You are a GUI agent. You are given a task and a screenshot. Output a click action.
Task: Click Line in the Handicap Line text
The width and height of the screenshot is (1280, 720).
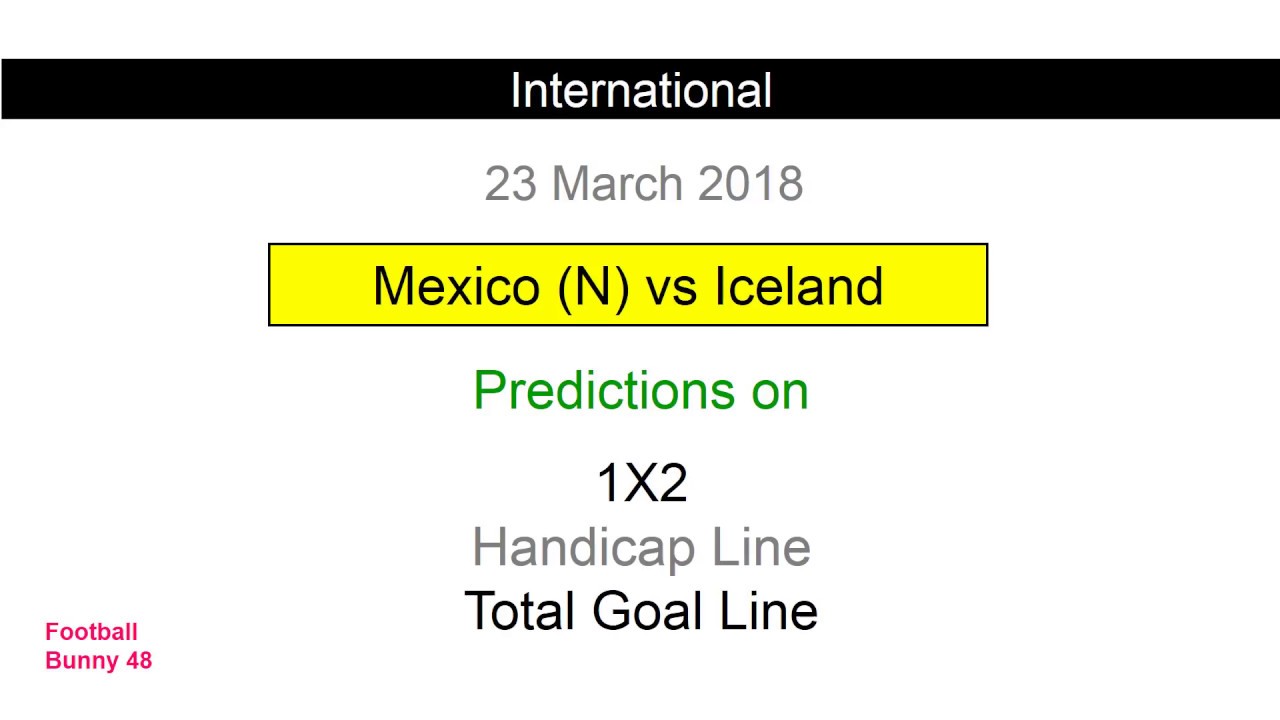762,548
